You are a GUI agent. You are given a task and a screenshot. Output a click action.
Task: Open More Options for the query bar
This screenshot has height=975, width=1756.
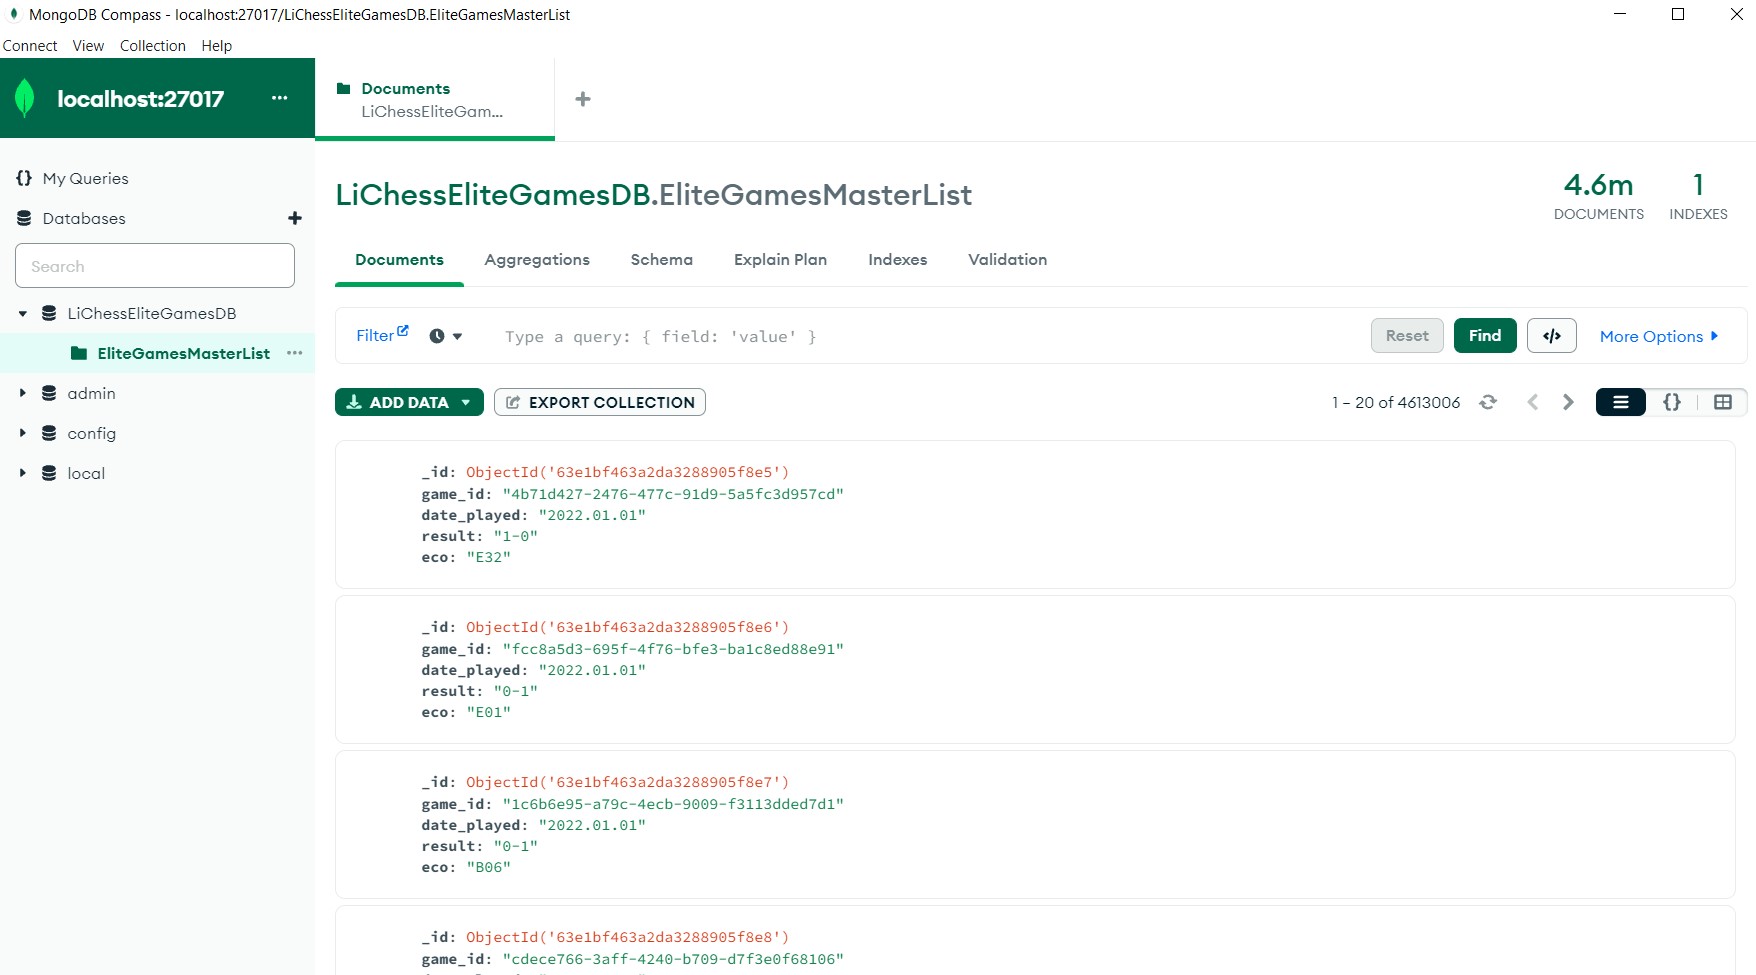click(x=1659, y=335)
